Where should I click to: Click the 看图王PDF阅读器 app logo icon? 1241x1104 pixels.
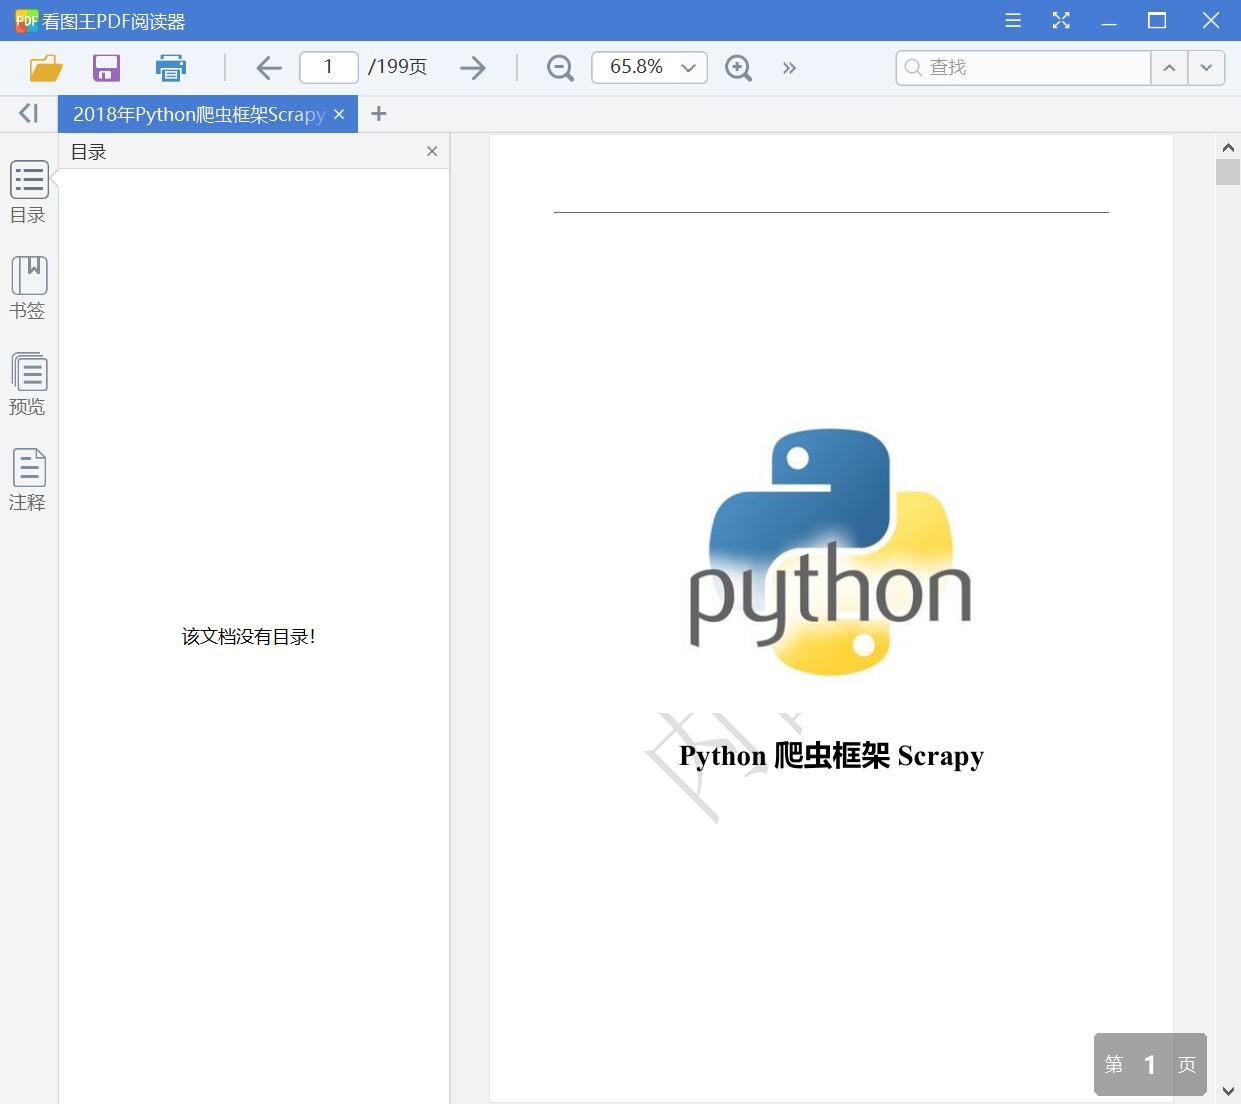point(27,20)
